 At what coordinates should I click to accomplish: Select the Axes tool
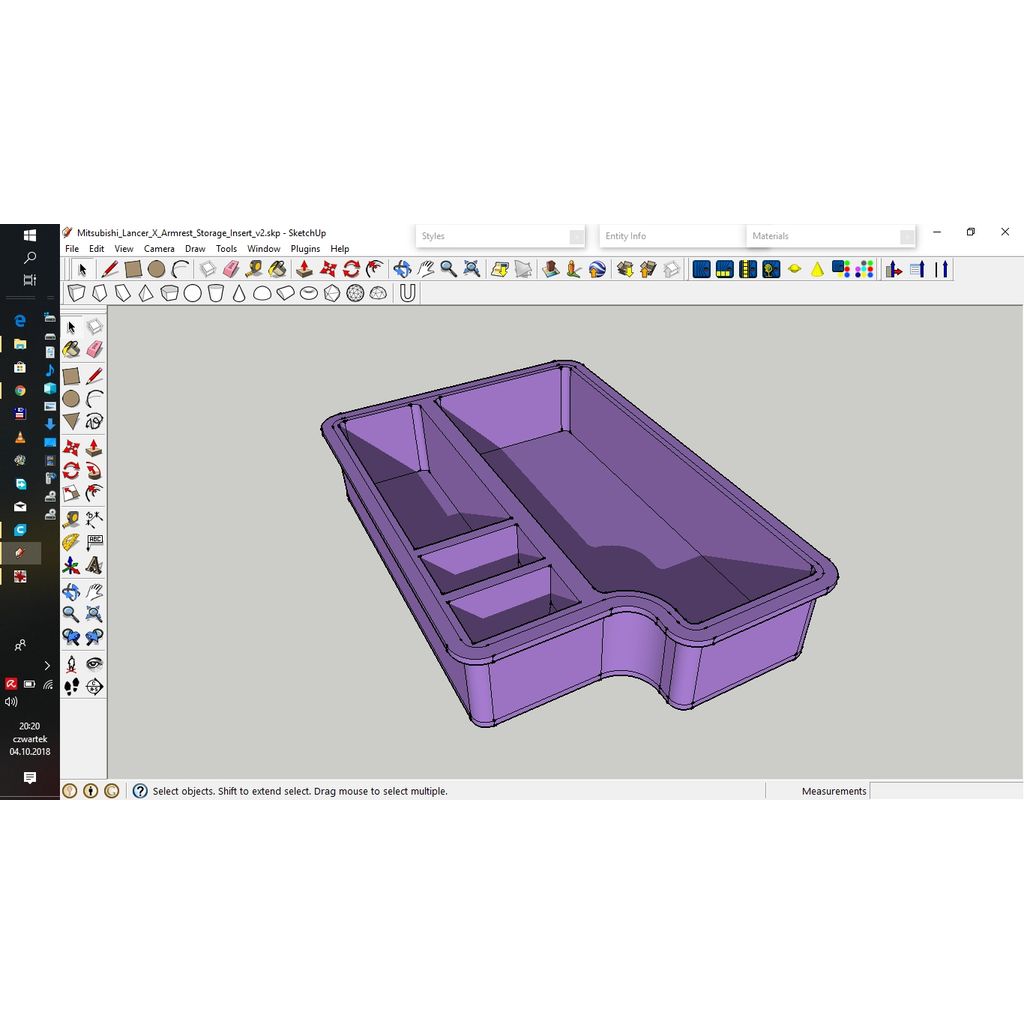click(x=71, y=565)
